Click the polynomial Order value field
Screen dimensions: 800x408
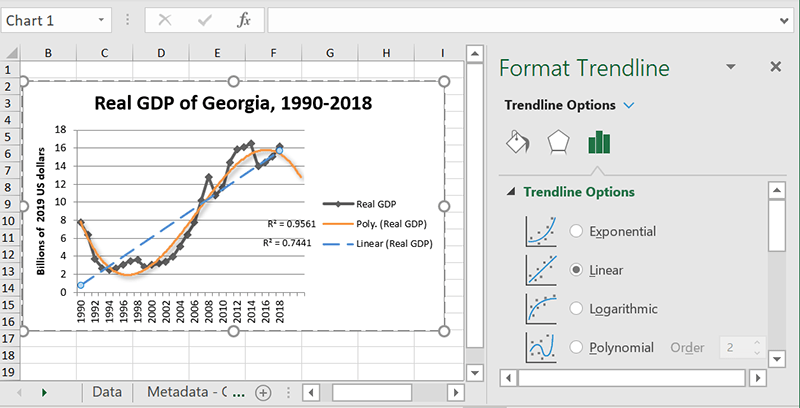[736, 348]
